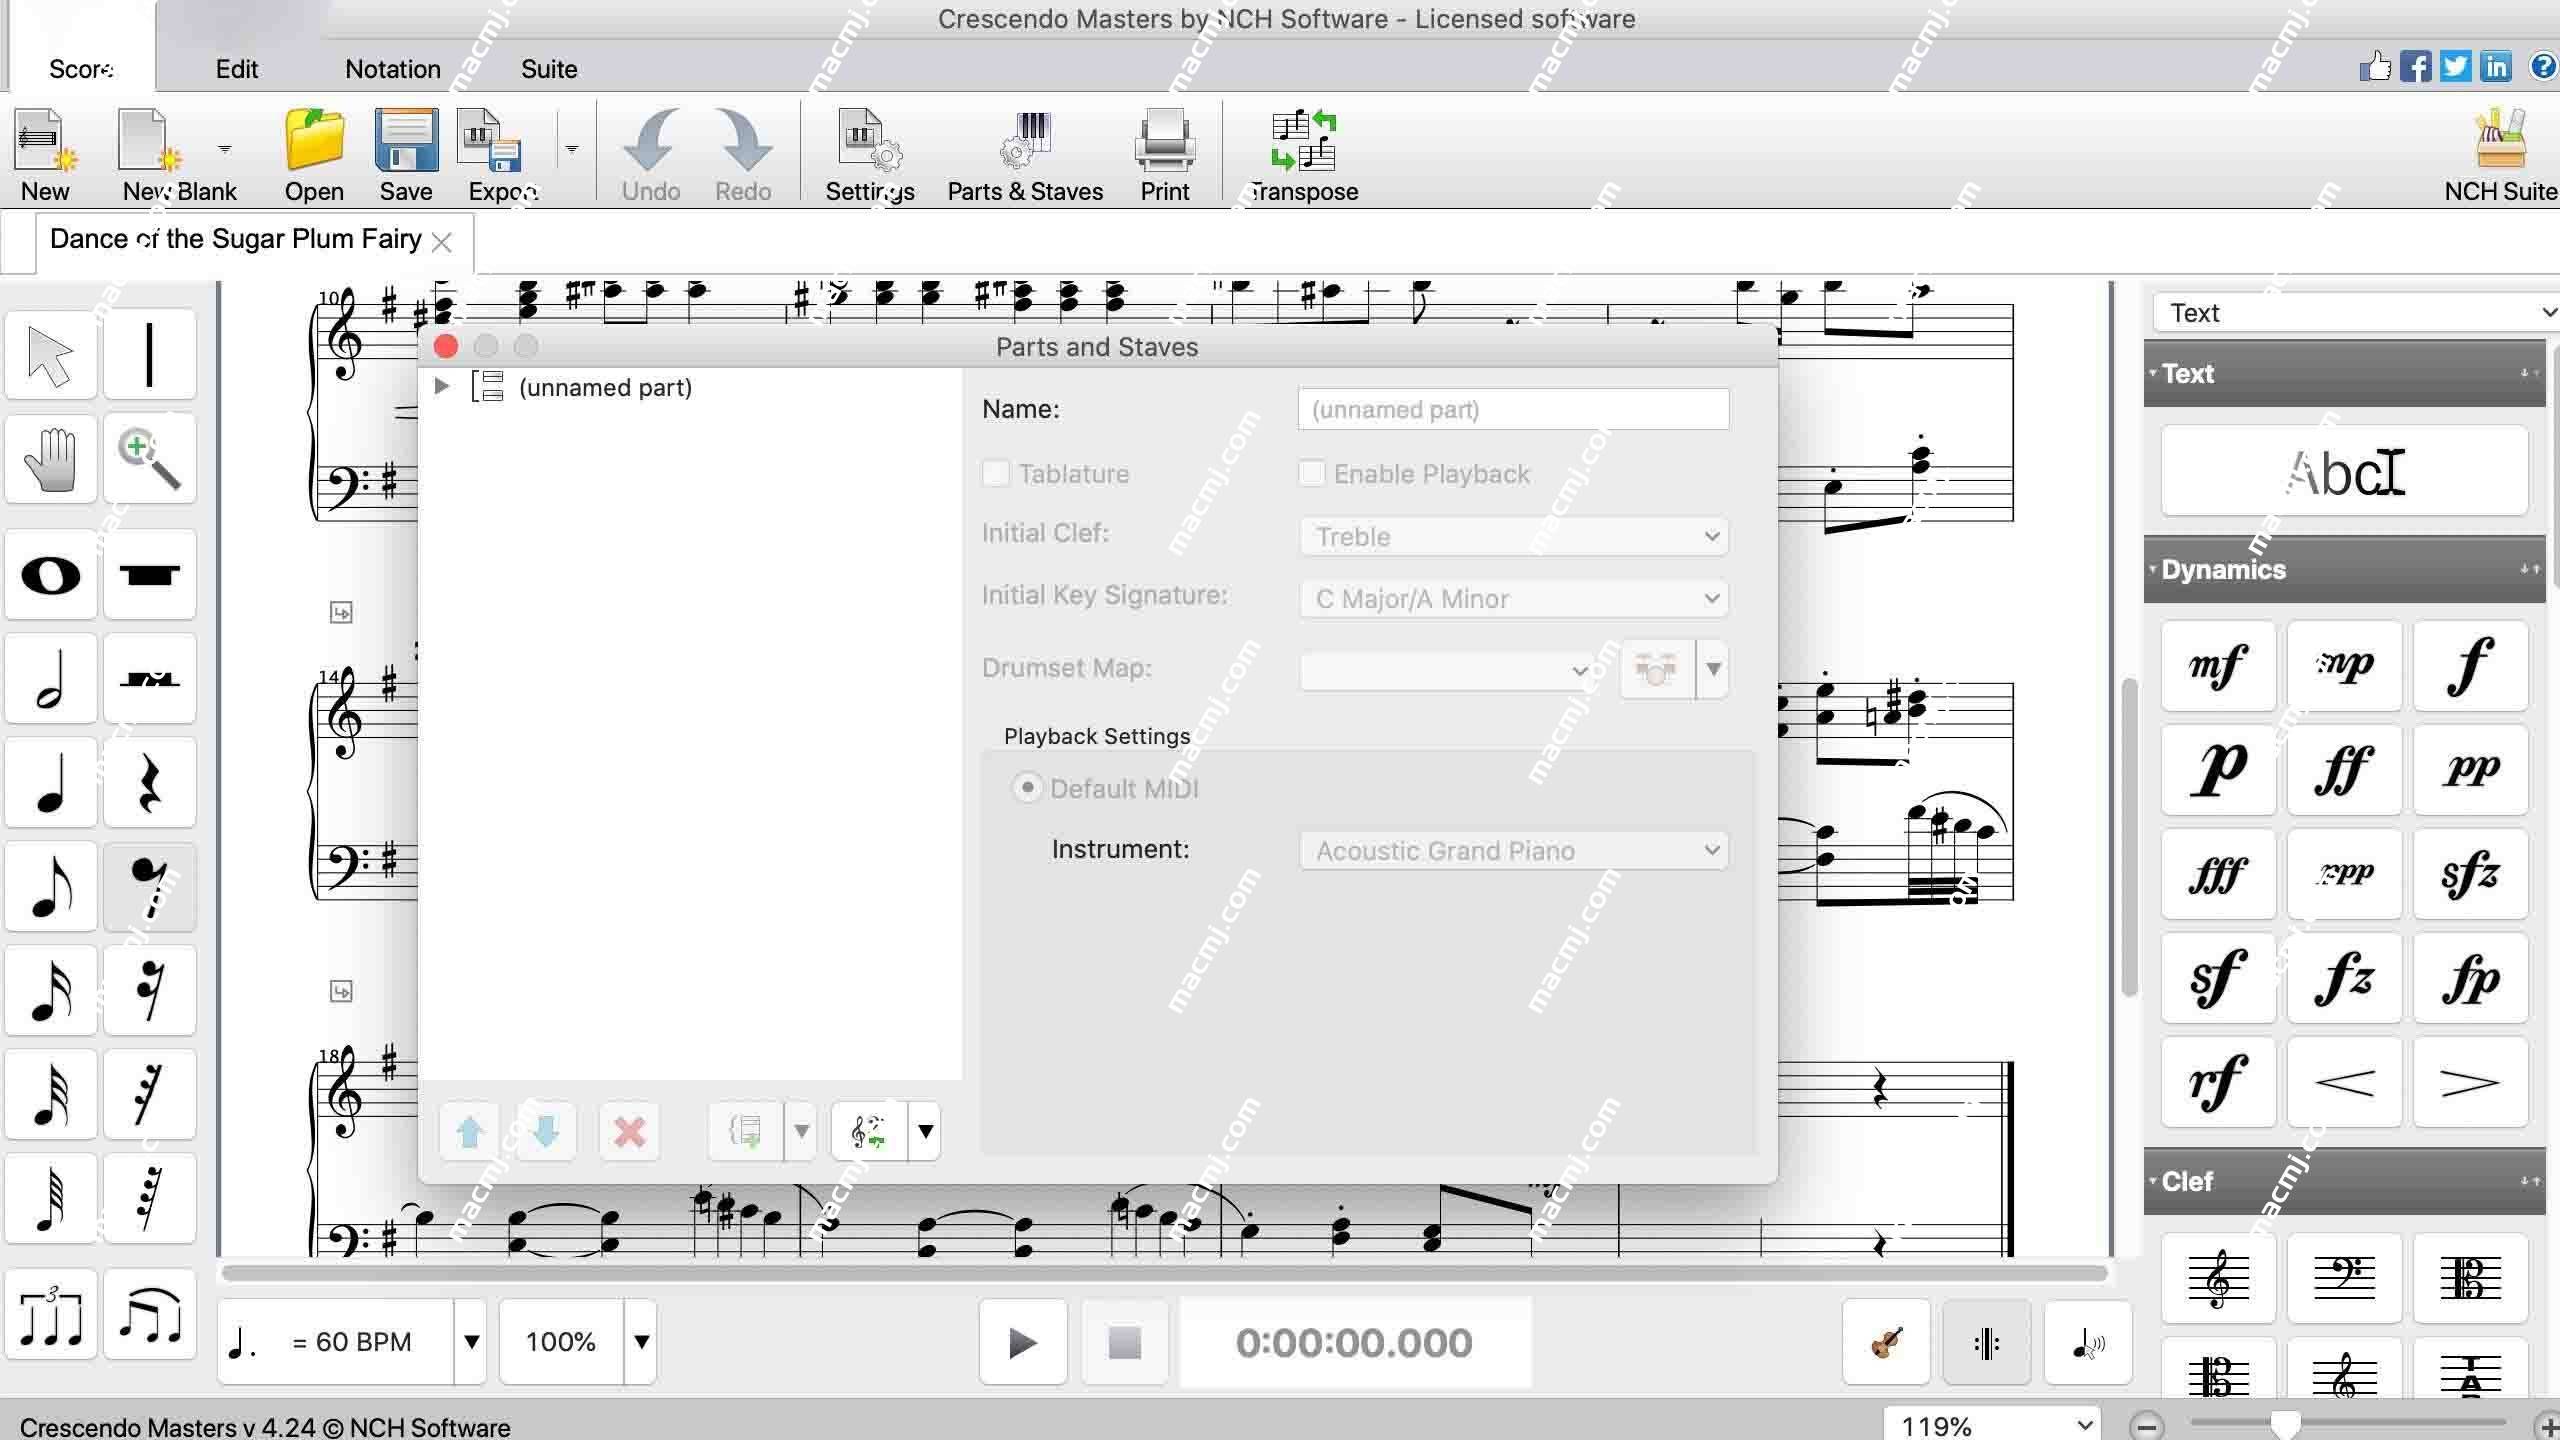
Task: Pick the whole note tool
Action: point(51,575)
